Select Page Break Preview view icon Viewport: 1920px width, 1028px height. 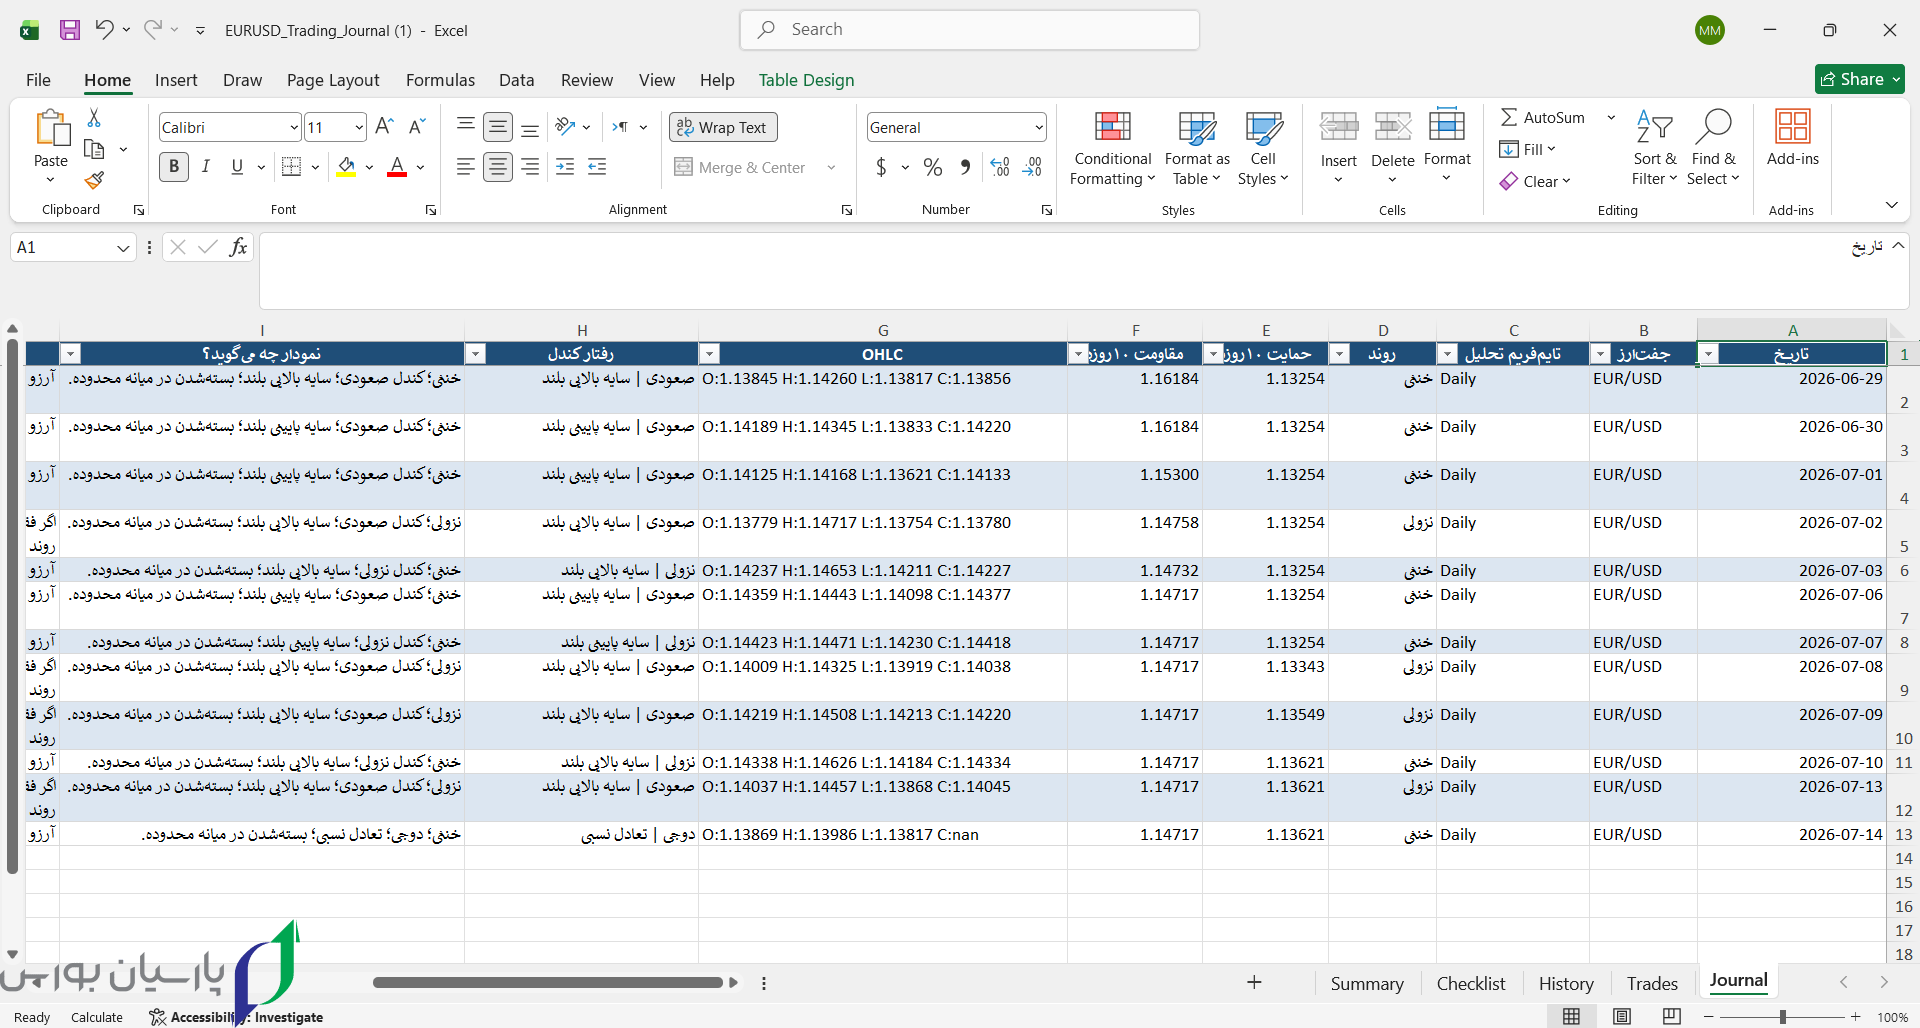1671,1016
